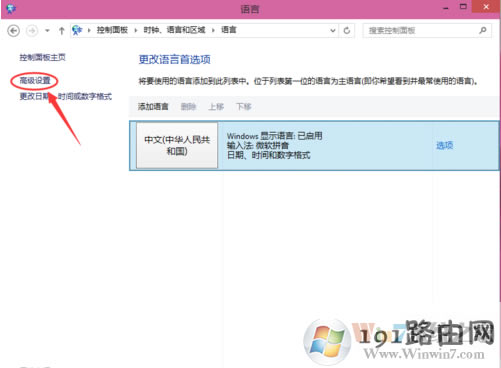Click 下移 to move language down
This screenshot has width=501, height=368.
(x=244, y=107)
